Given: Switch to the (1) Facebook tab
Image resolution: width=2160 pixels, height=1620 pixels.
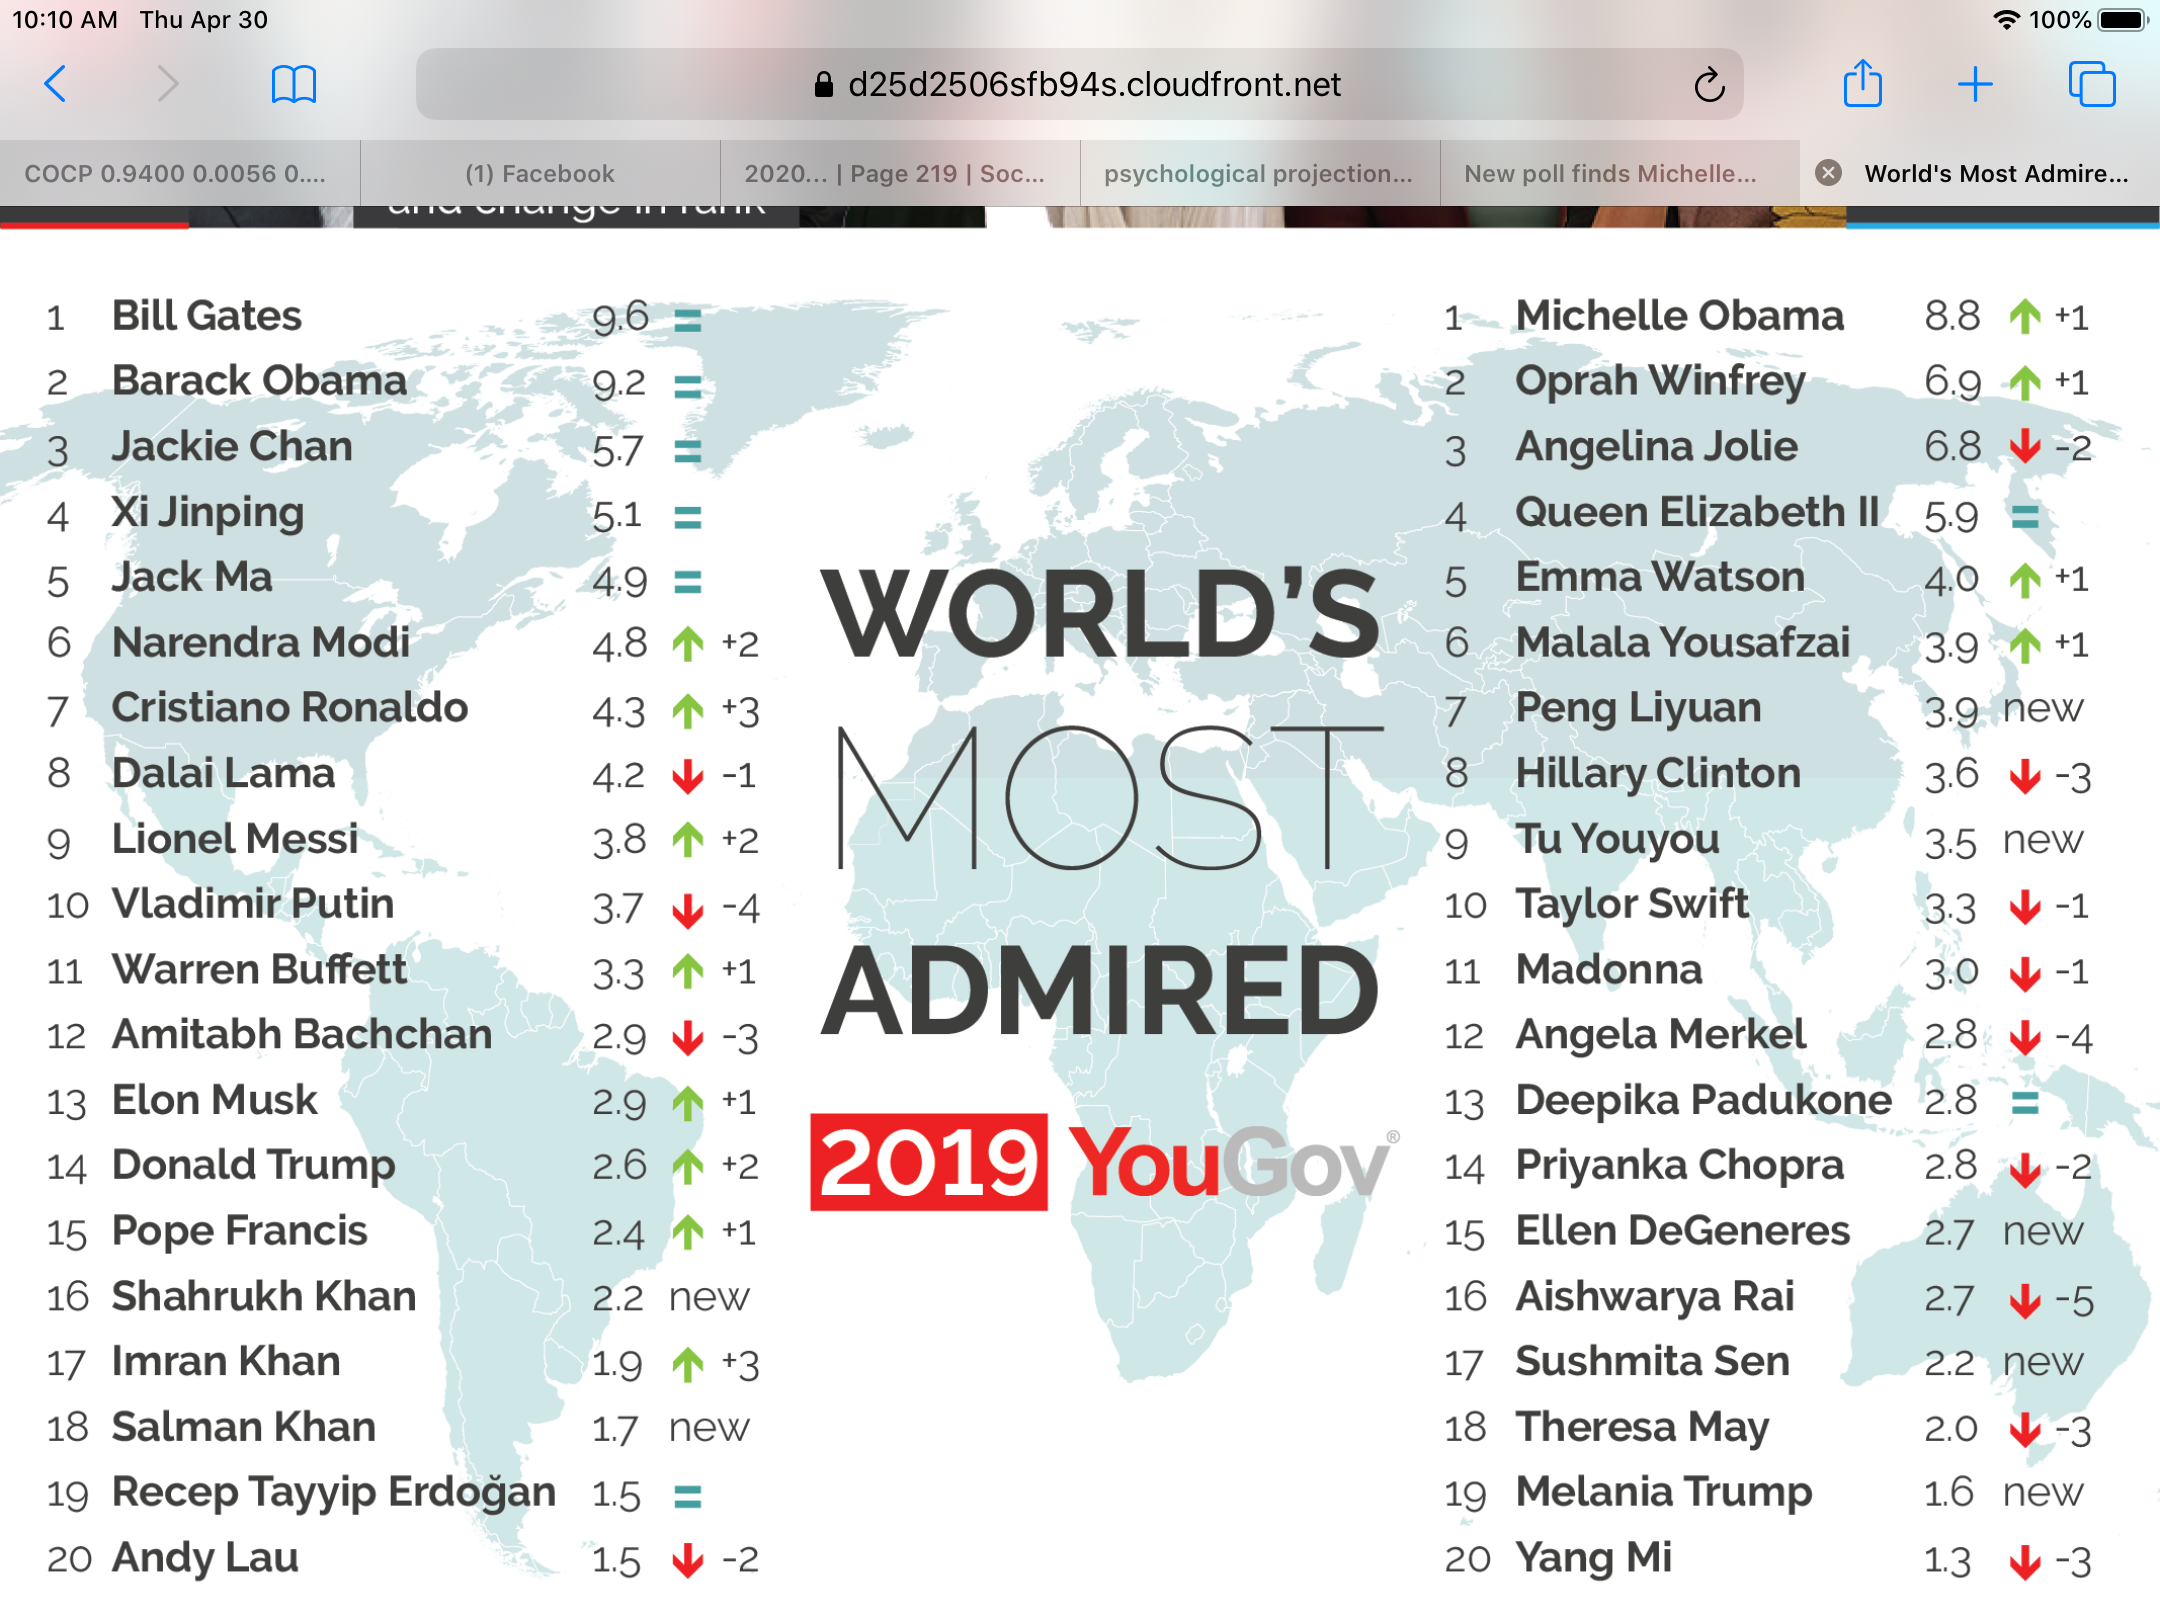Looking at the screenshot, I should [540, 173].
